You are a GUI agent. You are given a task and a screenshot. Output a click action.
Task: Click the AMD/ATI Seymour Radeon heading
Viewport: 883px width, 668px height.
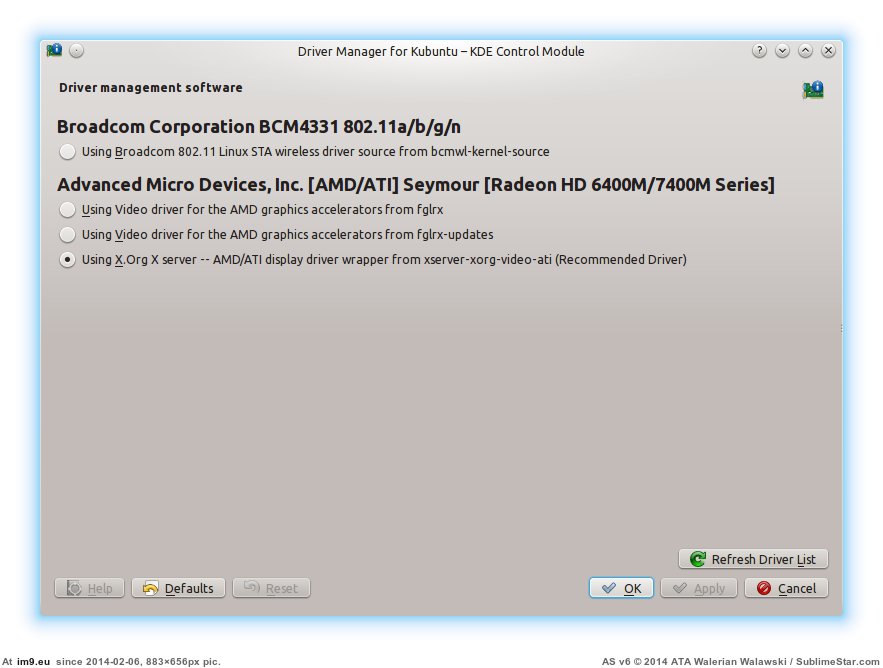[416, 185]
